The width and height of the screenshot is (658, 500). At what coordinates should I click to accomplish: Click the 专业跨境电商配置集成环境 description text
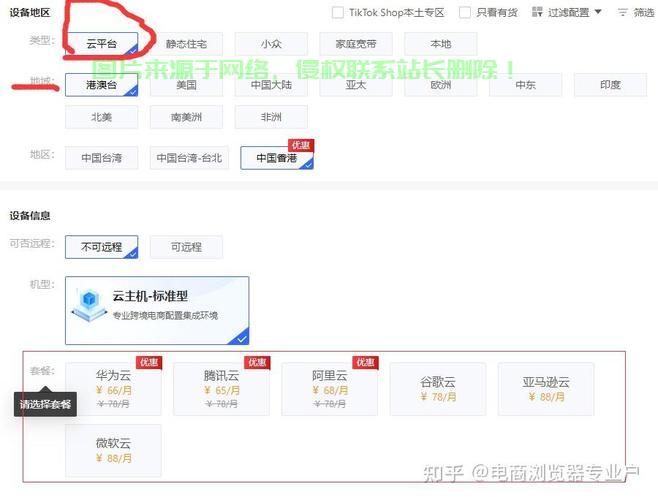(165, 315)
